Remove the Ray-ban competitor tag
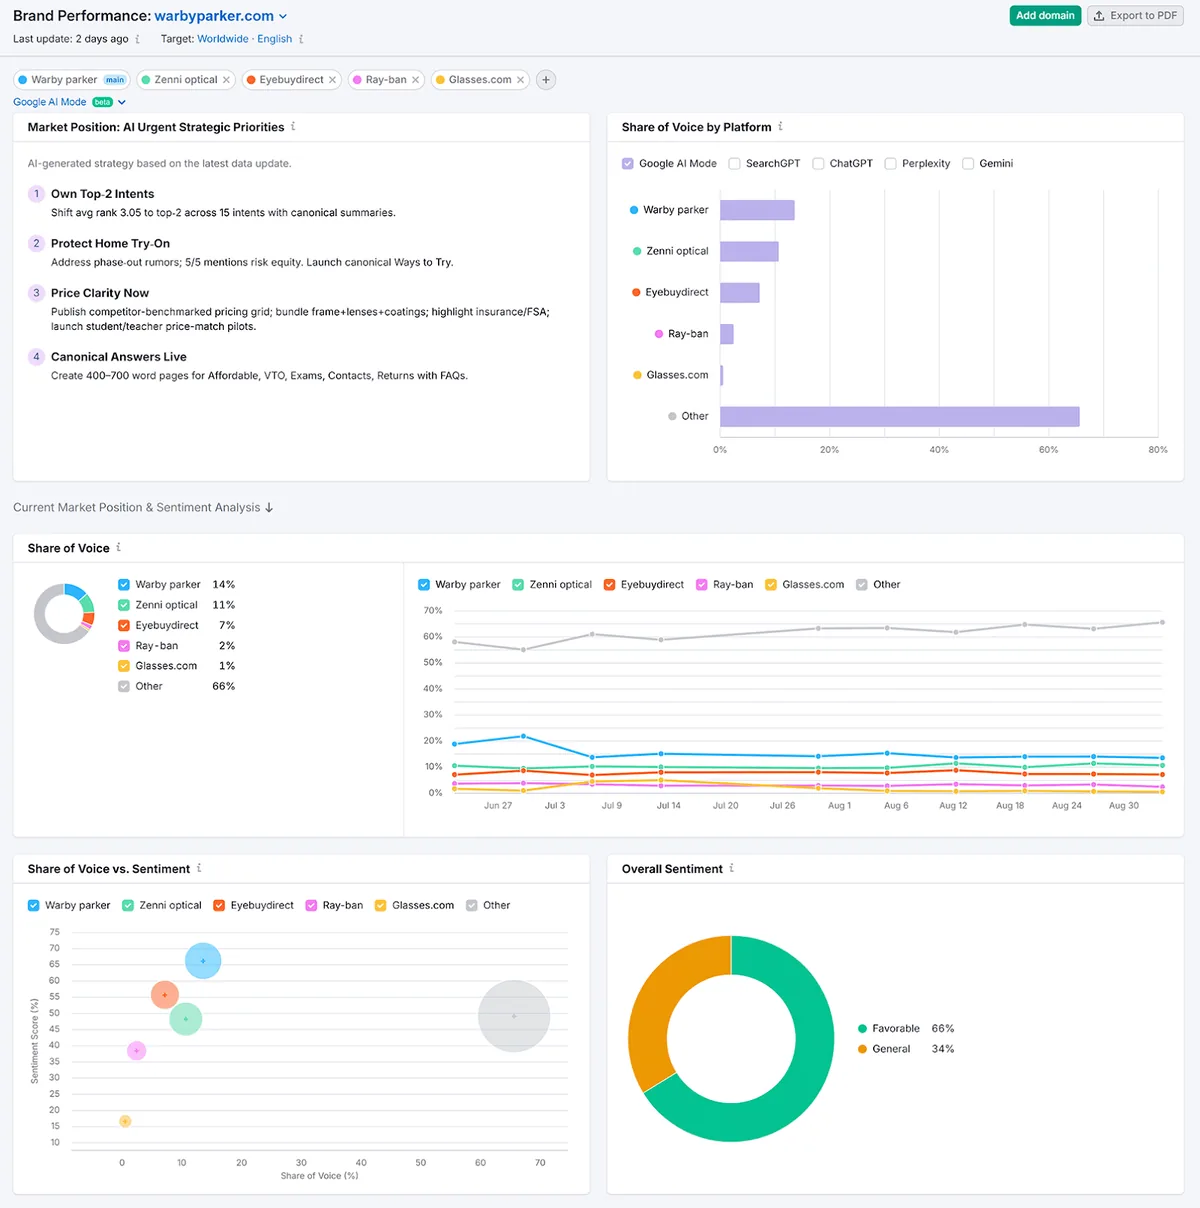The width and height of the screenshot is (1200, 1208). pos(415,80)
